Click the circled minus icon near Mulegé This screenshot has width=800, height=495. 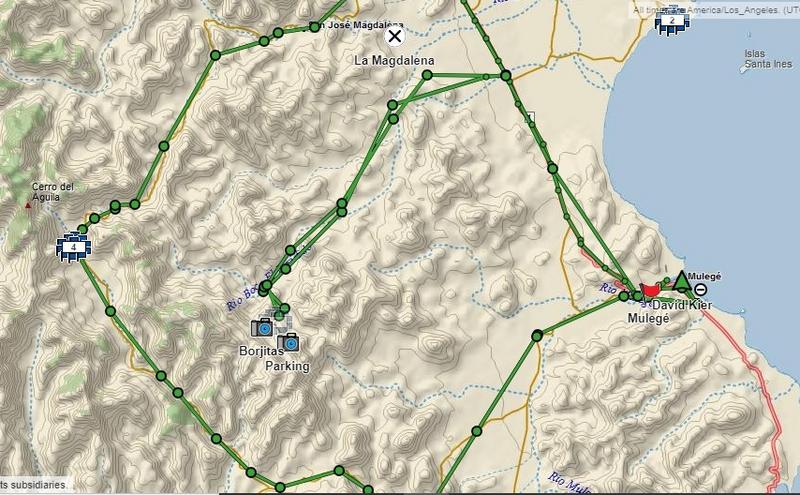[701, 290]
